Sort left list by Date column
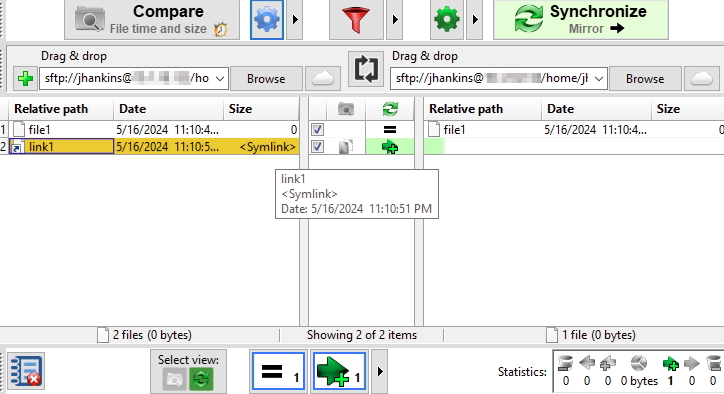 [169, 109]
